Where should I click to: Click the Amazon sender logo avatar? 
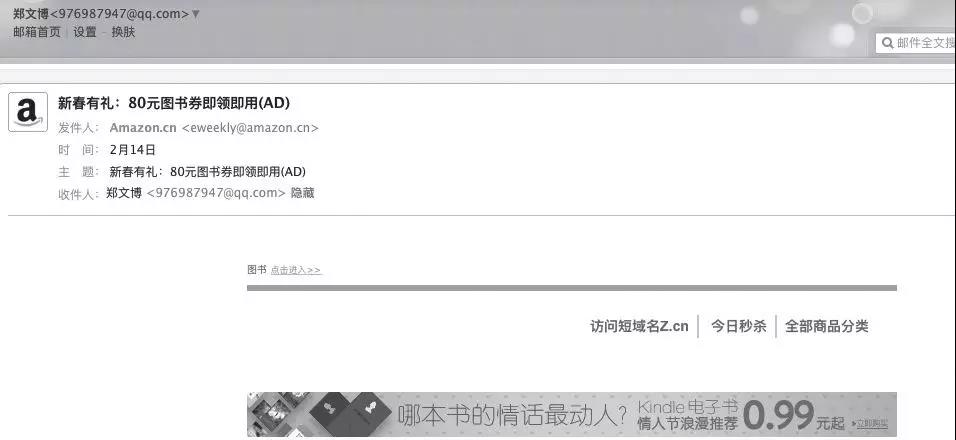click(28, 112)
